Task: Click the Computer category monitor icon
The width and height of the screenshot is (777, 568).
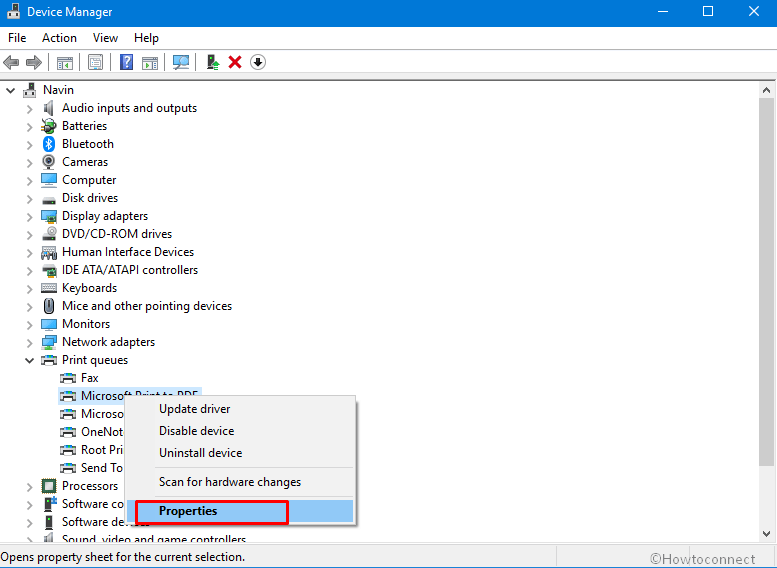Action: [x=49, y=180]
